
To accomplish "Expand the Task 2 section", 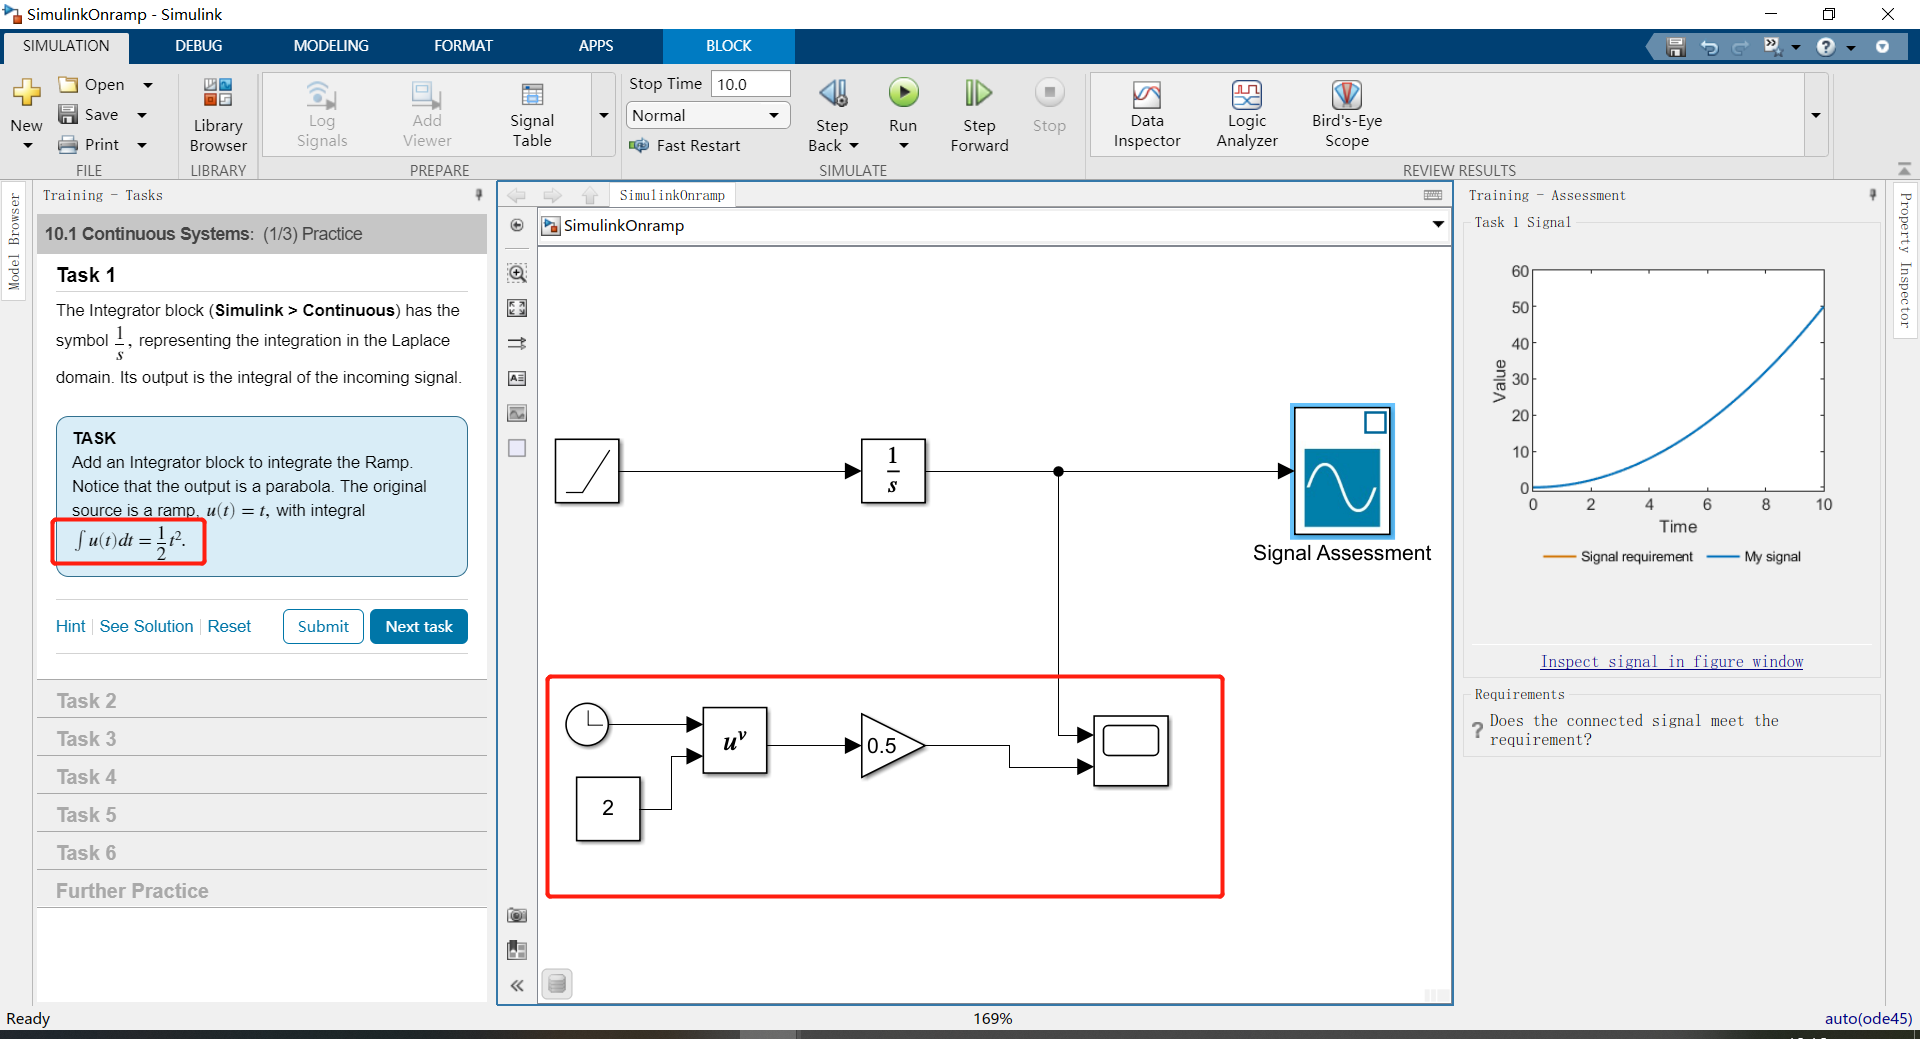I will [x=260, y=700].
